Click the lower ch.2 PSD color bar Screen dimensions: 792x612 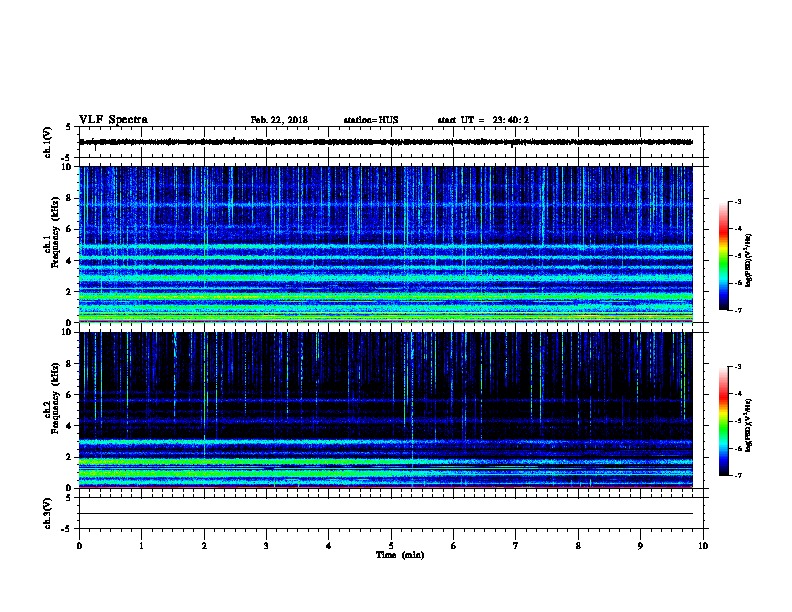[x=724, y=421]
